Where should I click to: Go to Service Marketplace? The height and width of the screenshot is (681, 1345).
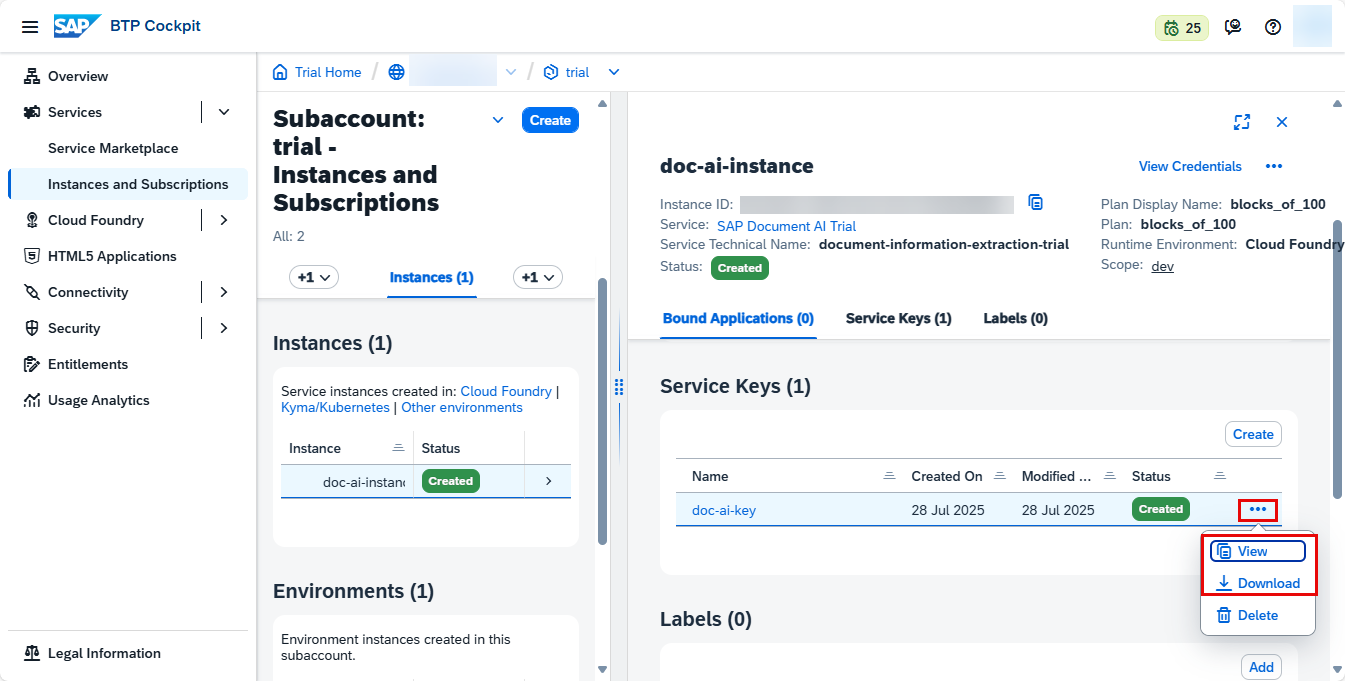pyautogui.click(x=113, y=148)
